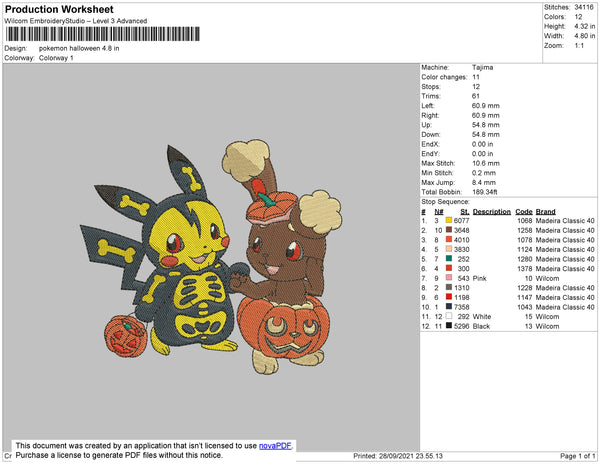
Task: Click code '1147' in the stop list
Action: point(525,297)
